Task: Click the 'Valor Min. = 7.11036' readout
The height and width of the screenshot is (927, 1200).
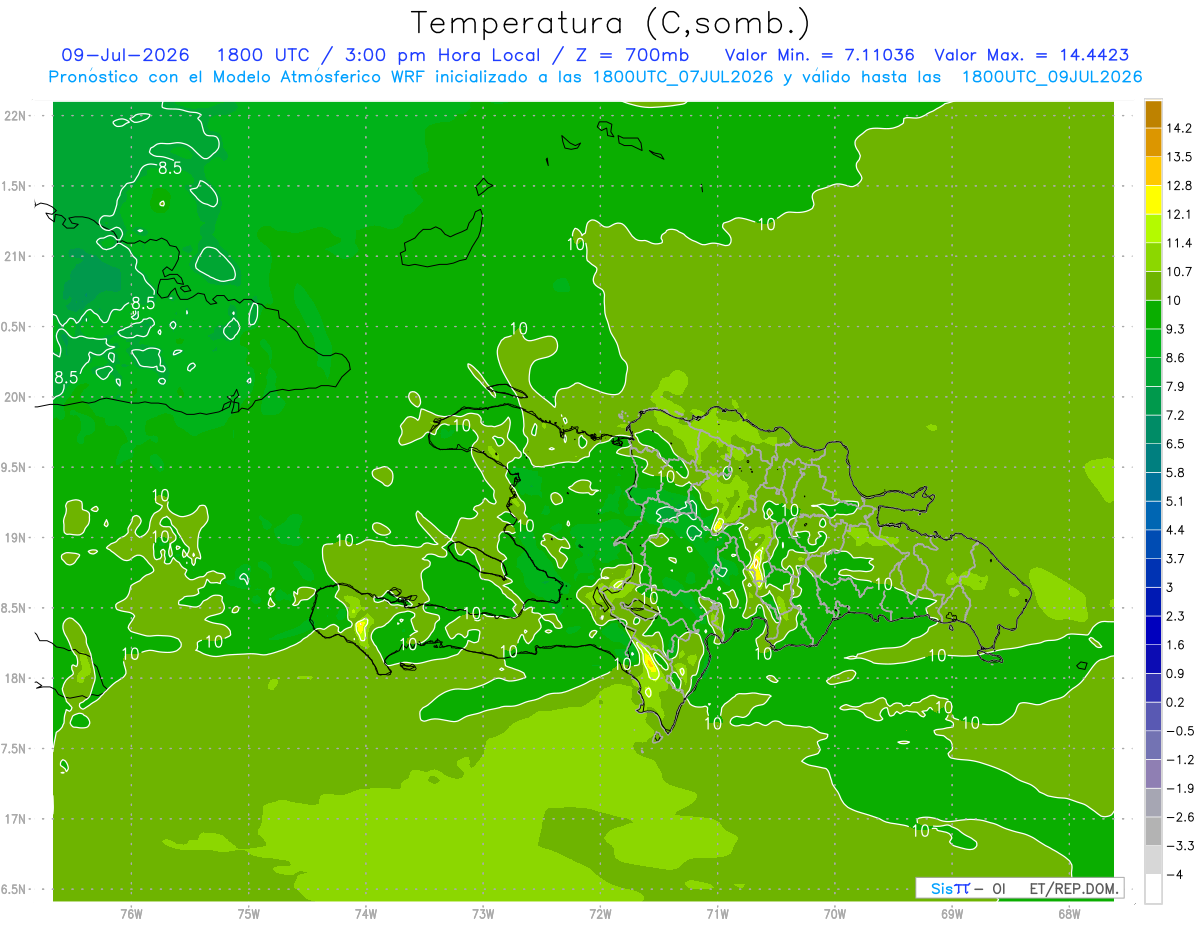Action: 819,55
